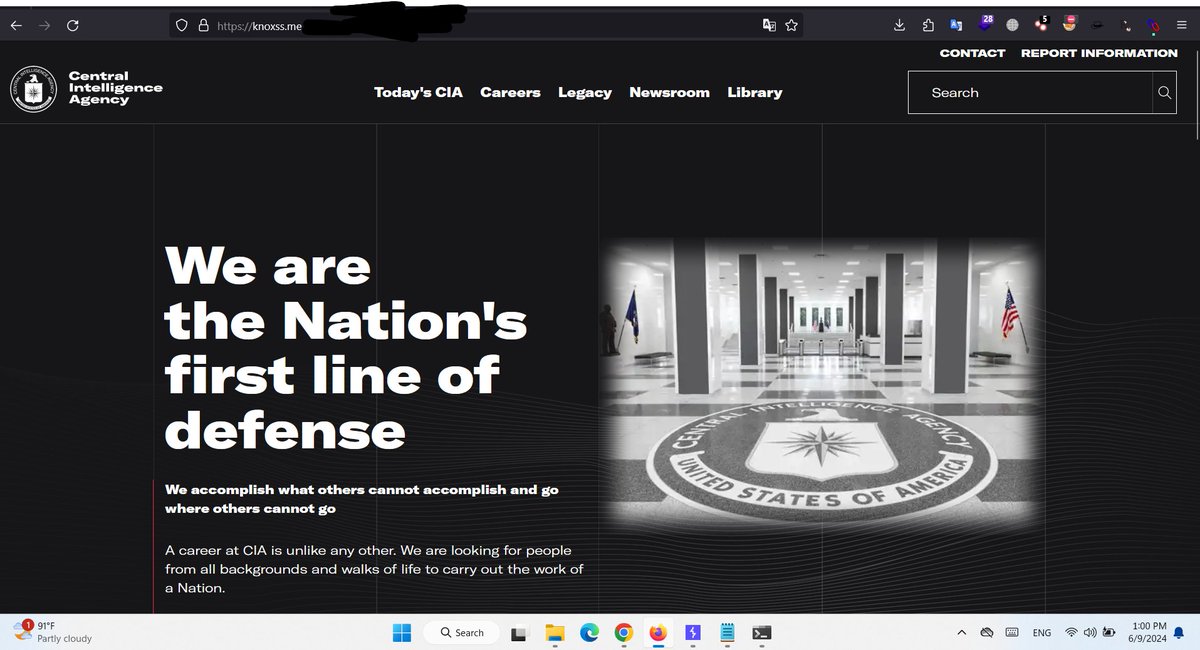Viewport: 1200px width, 650px height.
Task: Open the Windows Start menu
Action: click(x=401, y=632)
